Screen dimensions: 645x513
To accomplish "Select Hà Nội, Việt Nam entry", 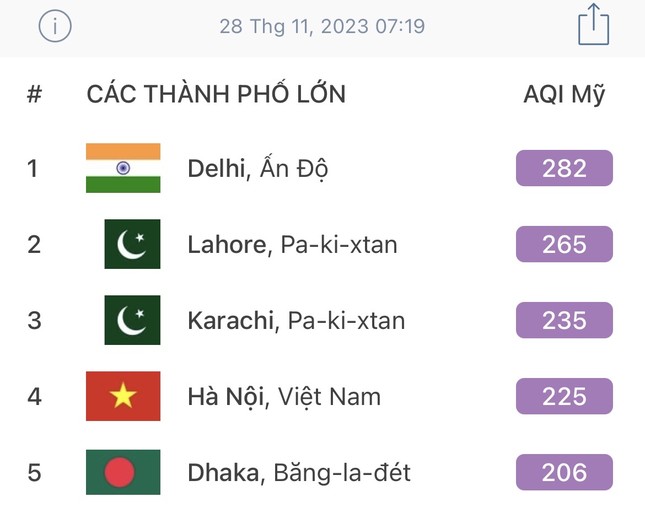I will [x=284, y=396].
